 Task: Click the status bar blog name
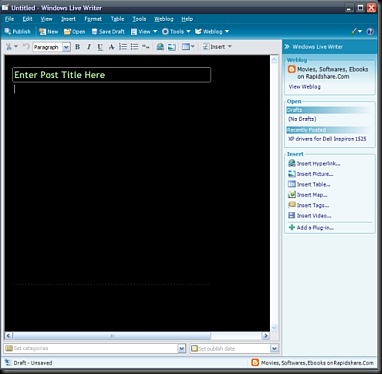(317, 363)
